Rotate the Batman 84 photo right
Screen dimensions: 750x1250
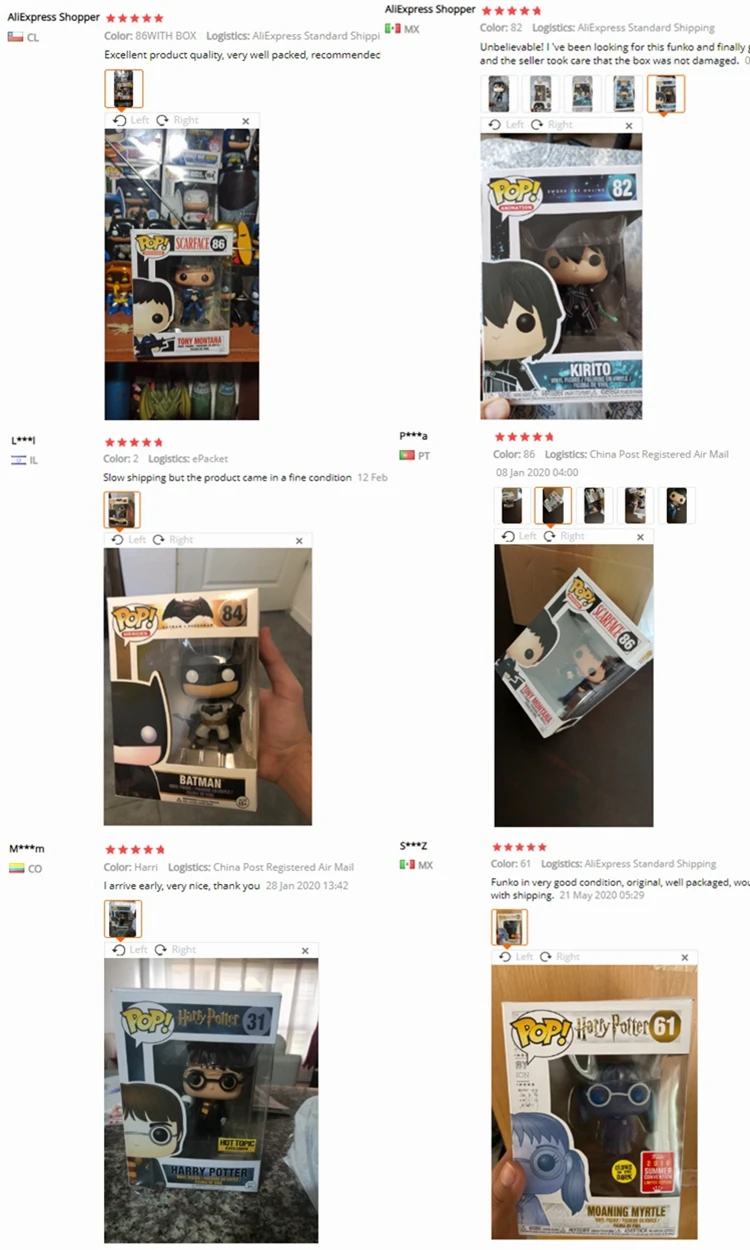point(173,540)
